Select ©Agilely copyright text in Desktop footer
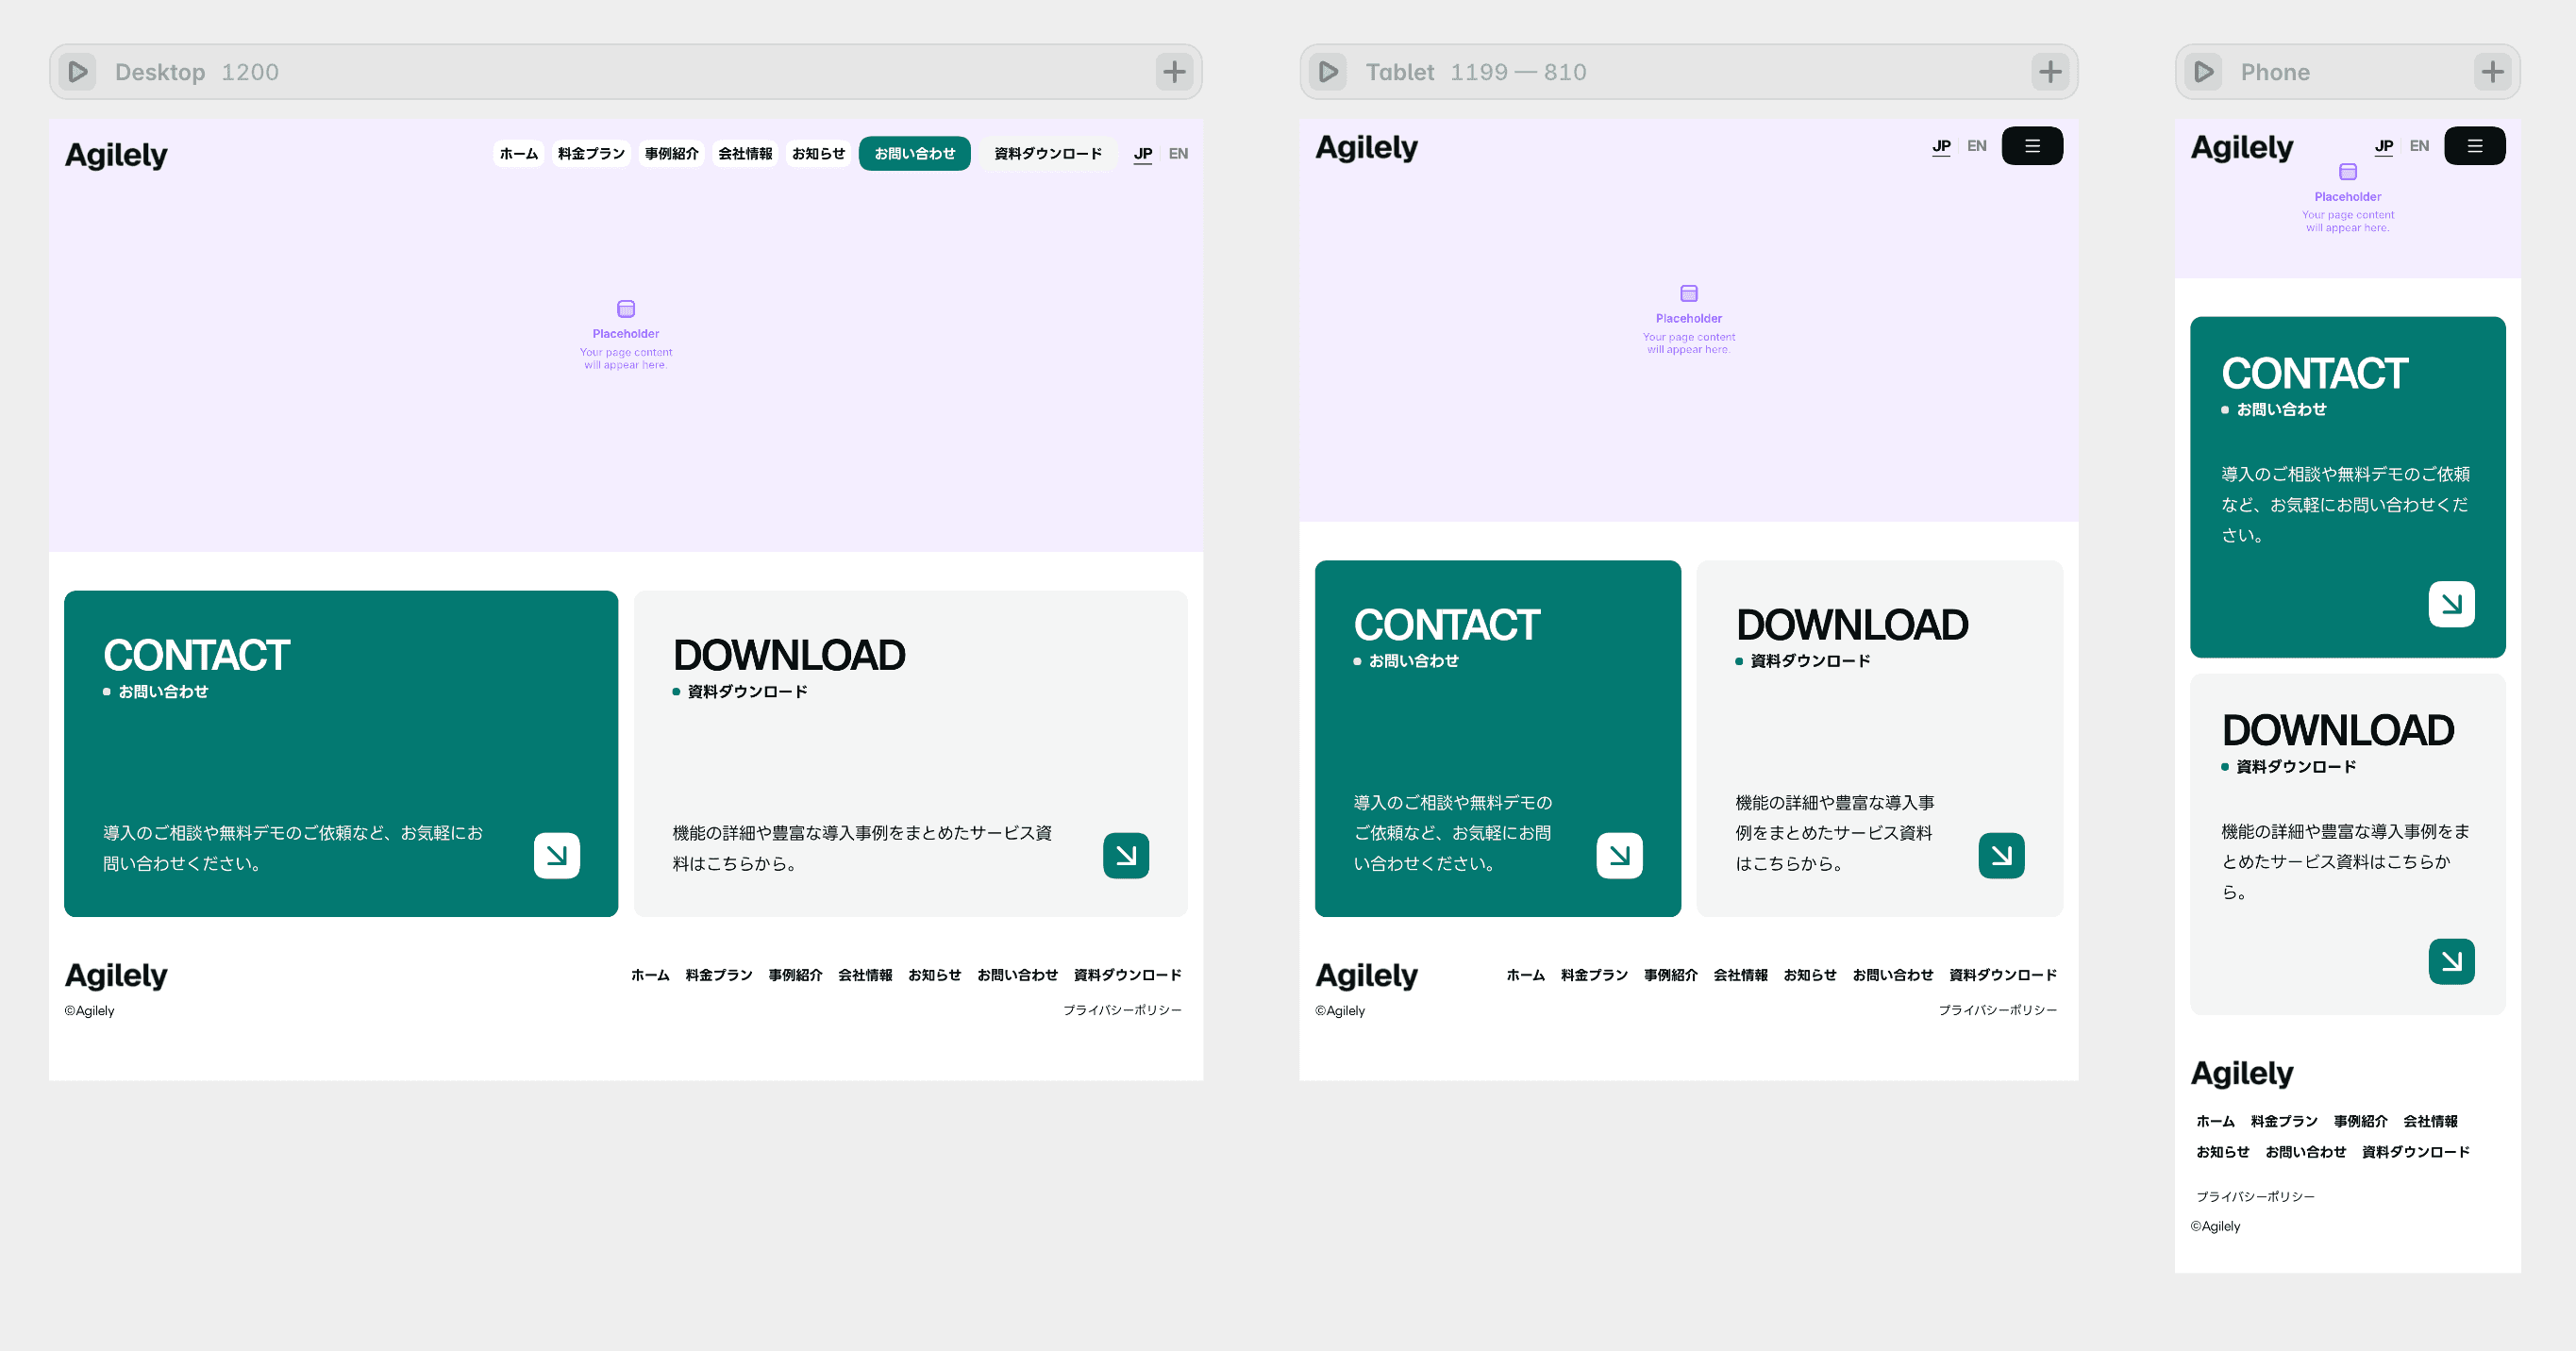Image resolution: width=2576 pixels, height=1351 pixels. (x=89, y=1011)
